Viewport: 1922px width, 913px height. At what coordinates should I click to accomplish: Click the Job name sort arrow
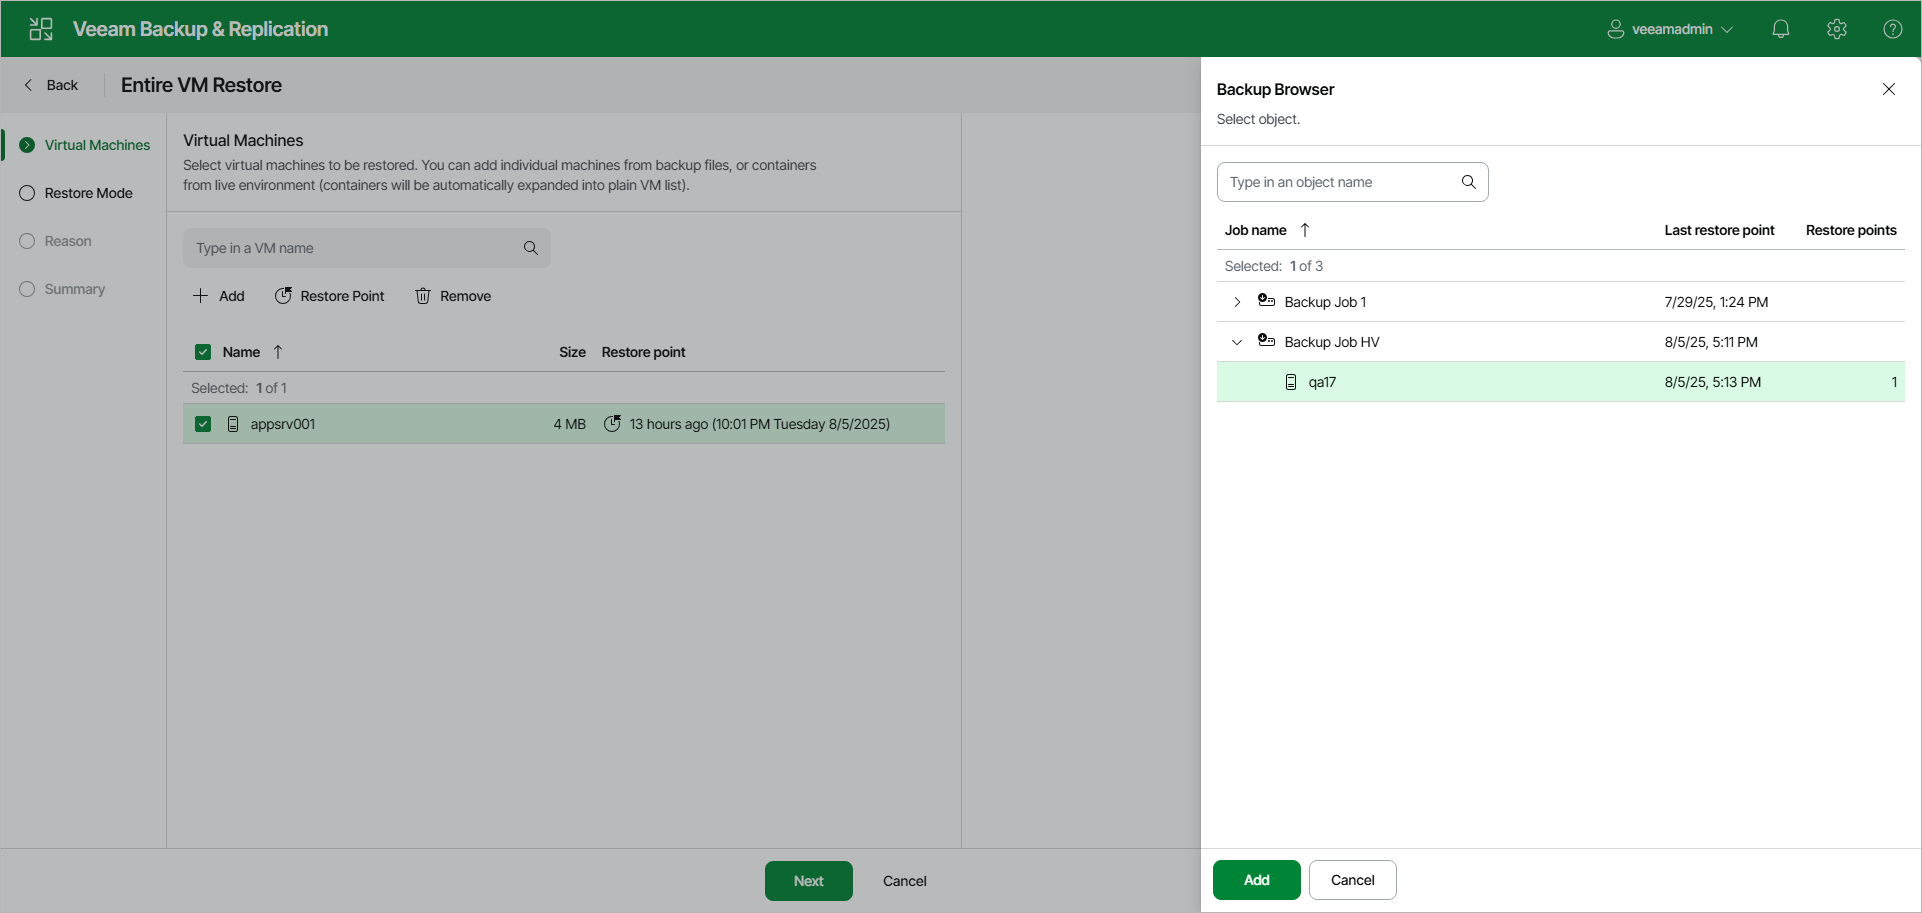pyautogui.click(x=1305, y=230)
